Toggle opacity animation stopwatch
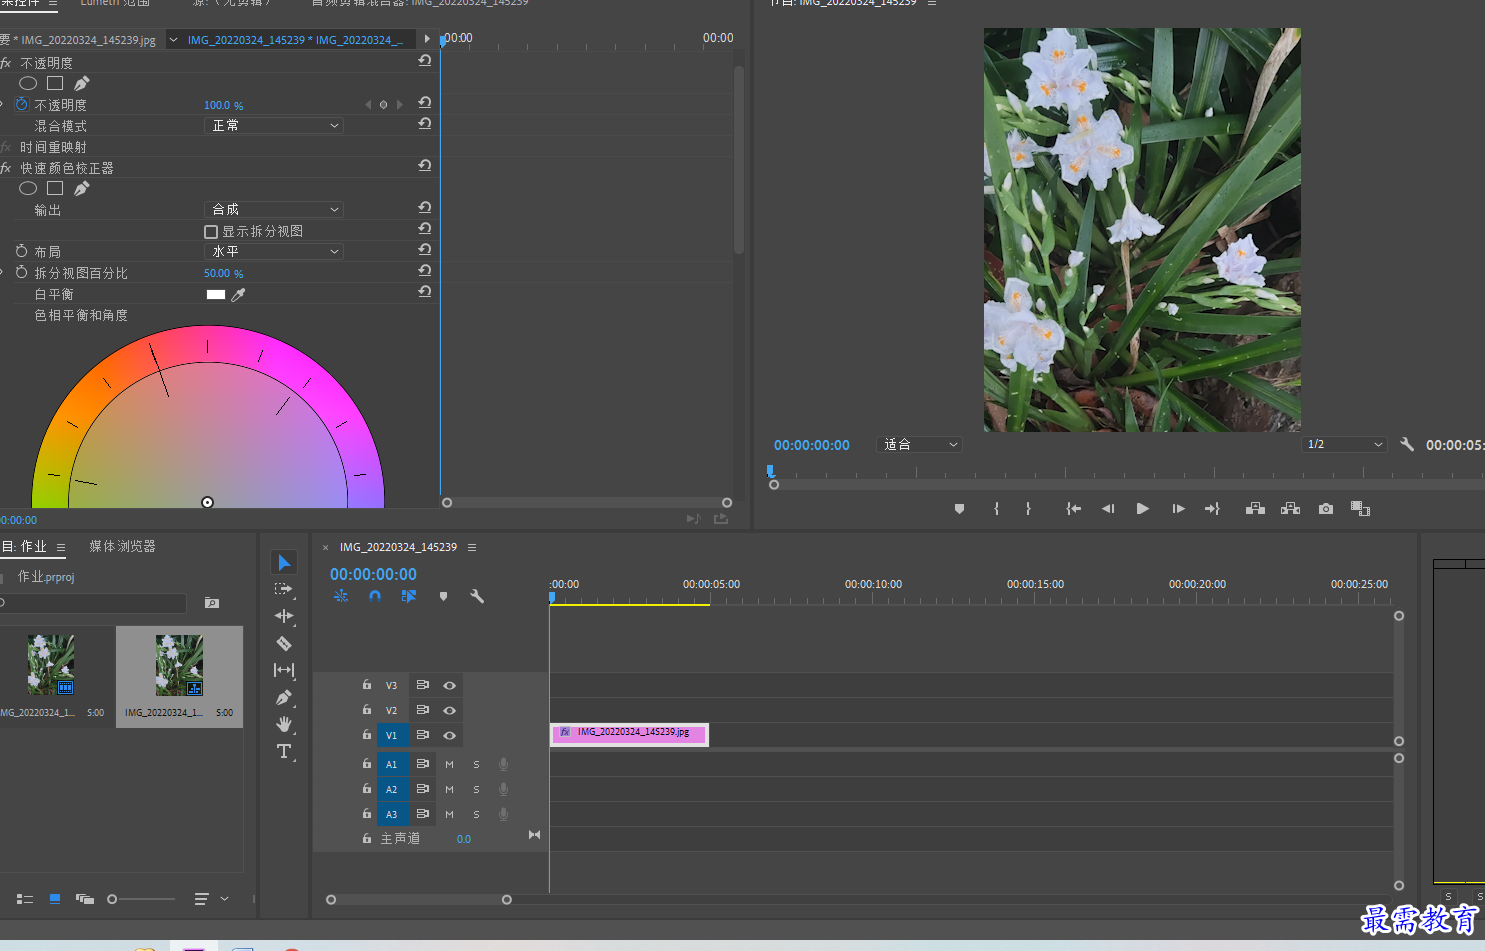Screen dimensions: 1485x951 (x=21, y=104)
